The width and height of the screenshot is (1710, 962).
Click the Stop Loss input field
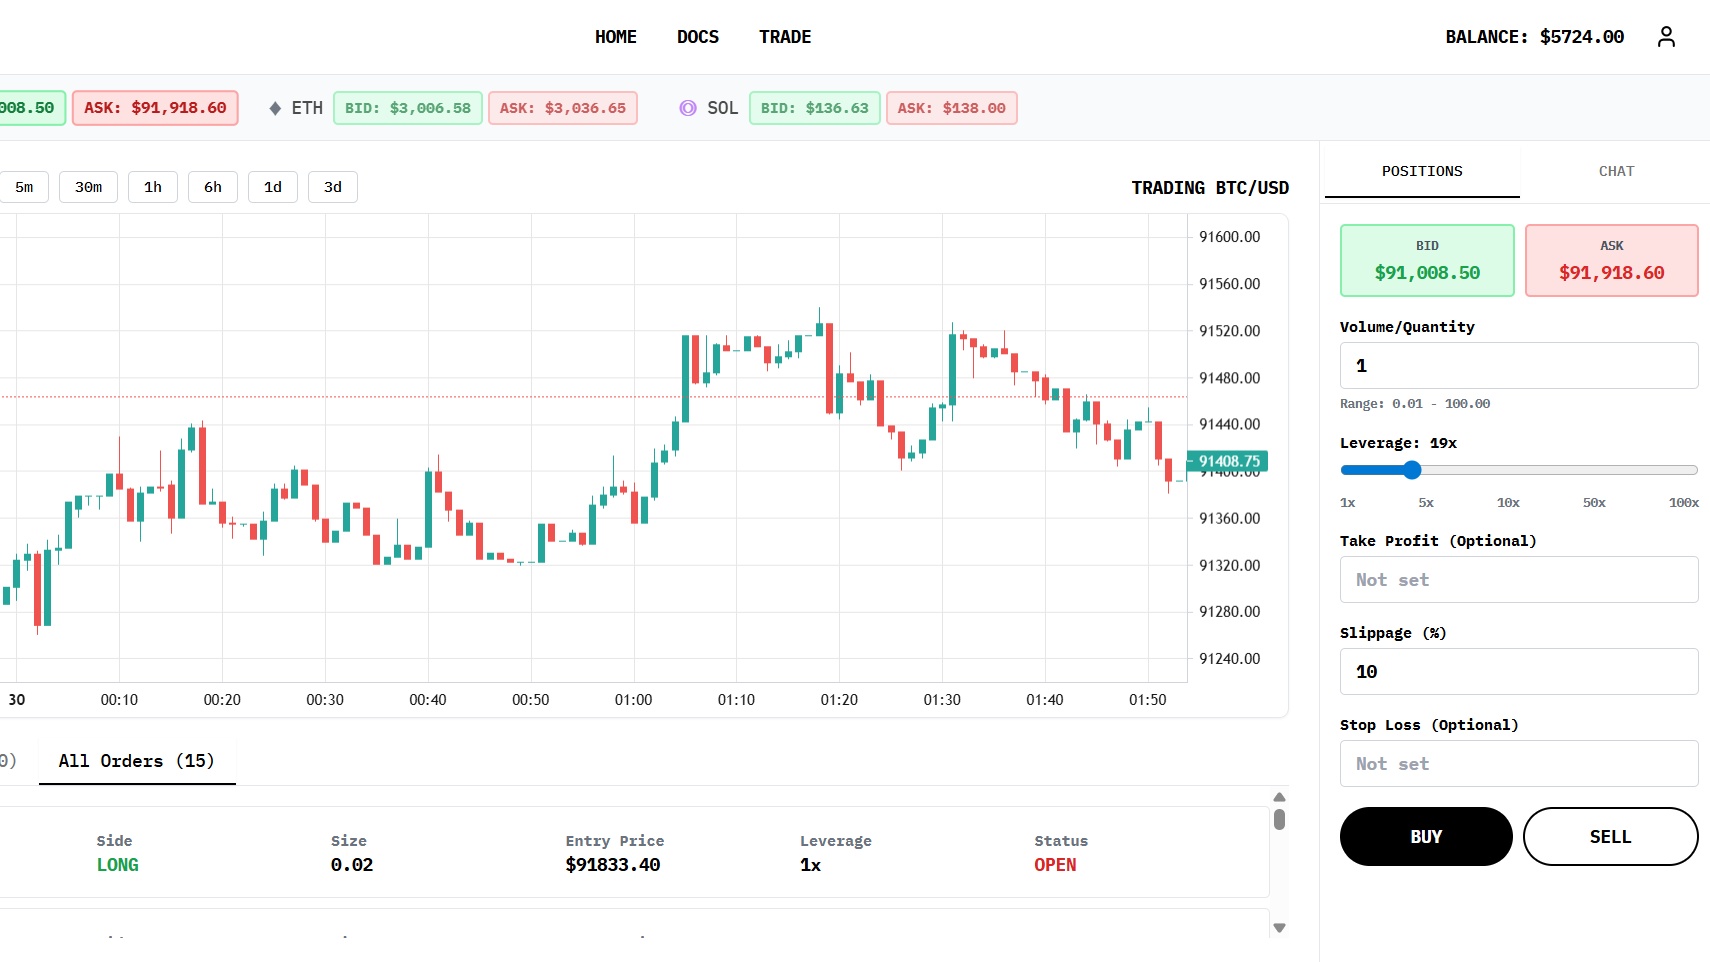click(1518, 764)
